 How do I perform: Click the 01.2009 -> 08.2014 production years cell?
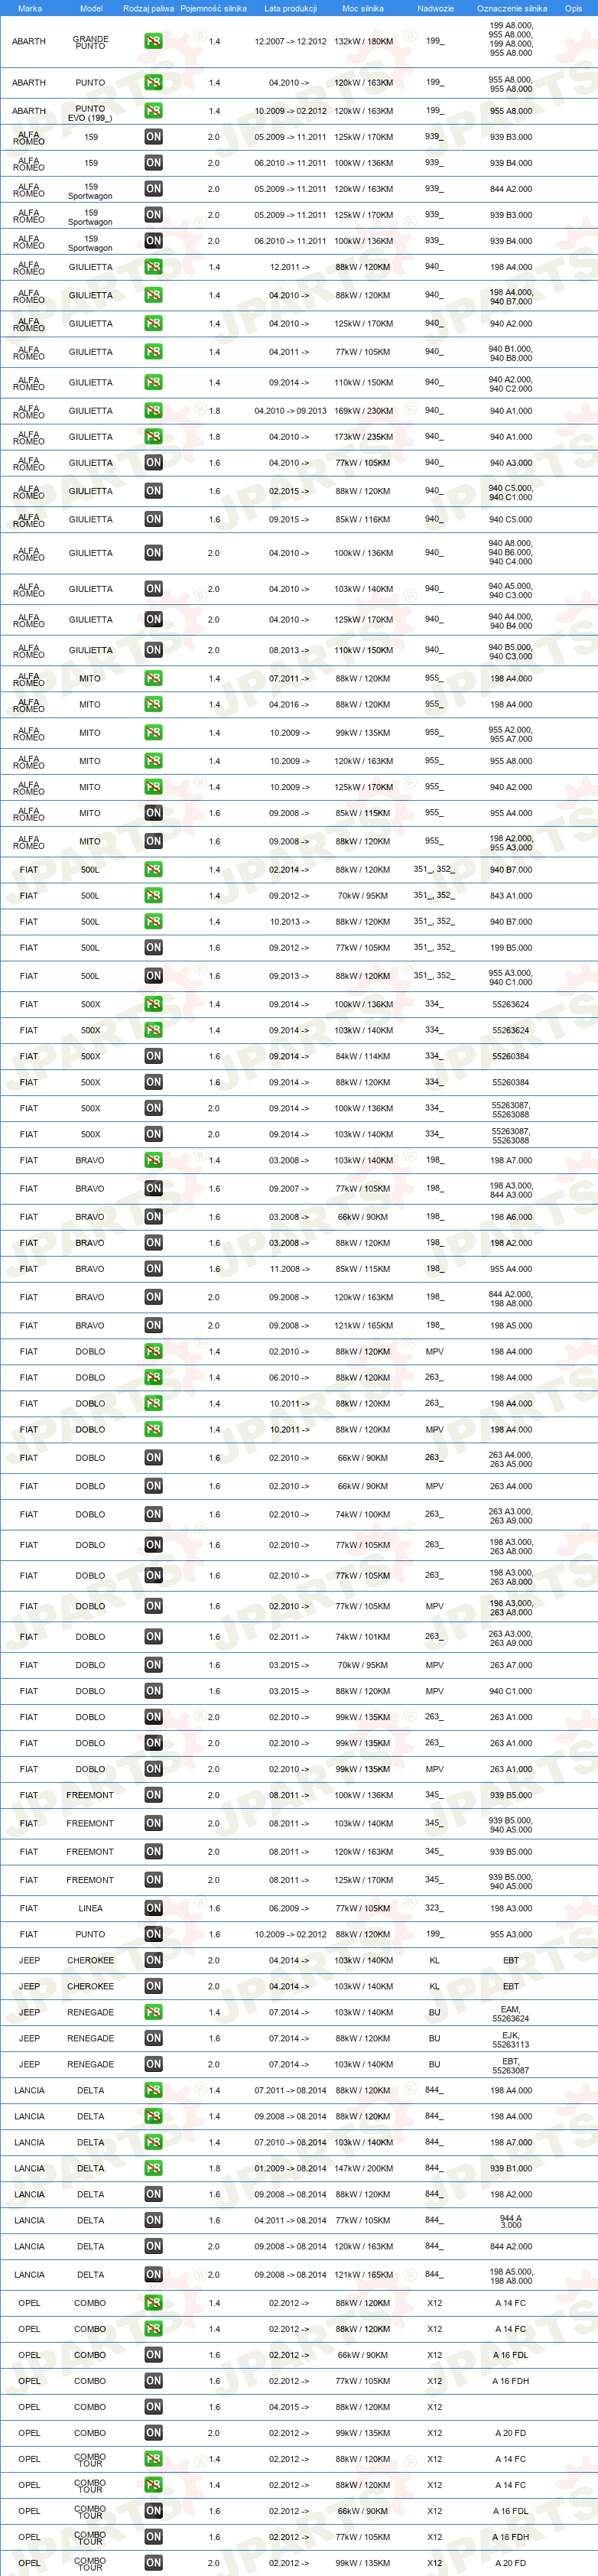(x=290, y=2168)
